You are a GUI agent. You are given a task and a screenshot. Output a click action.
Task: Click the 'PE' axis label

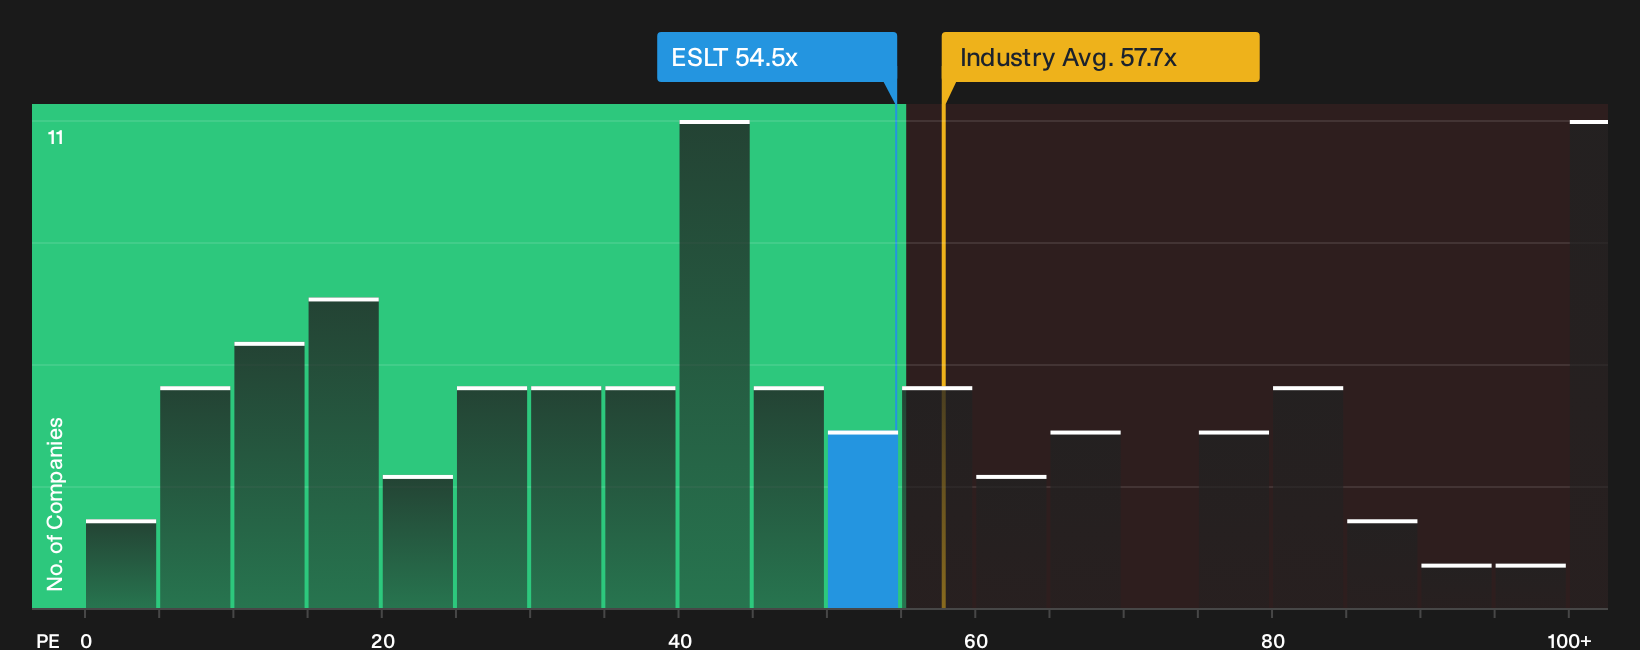point(48,640)
